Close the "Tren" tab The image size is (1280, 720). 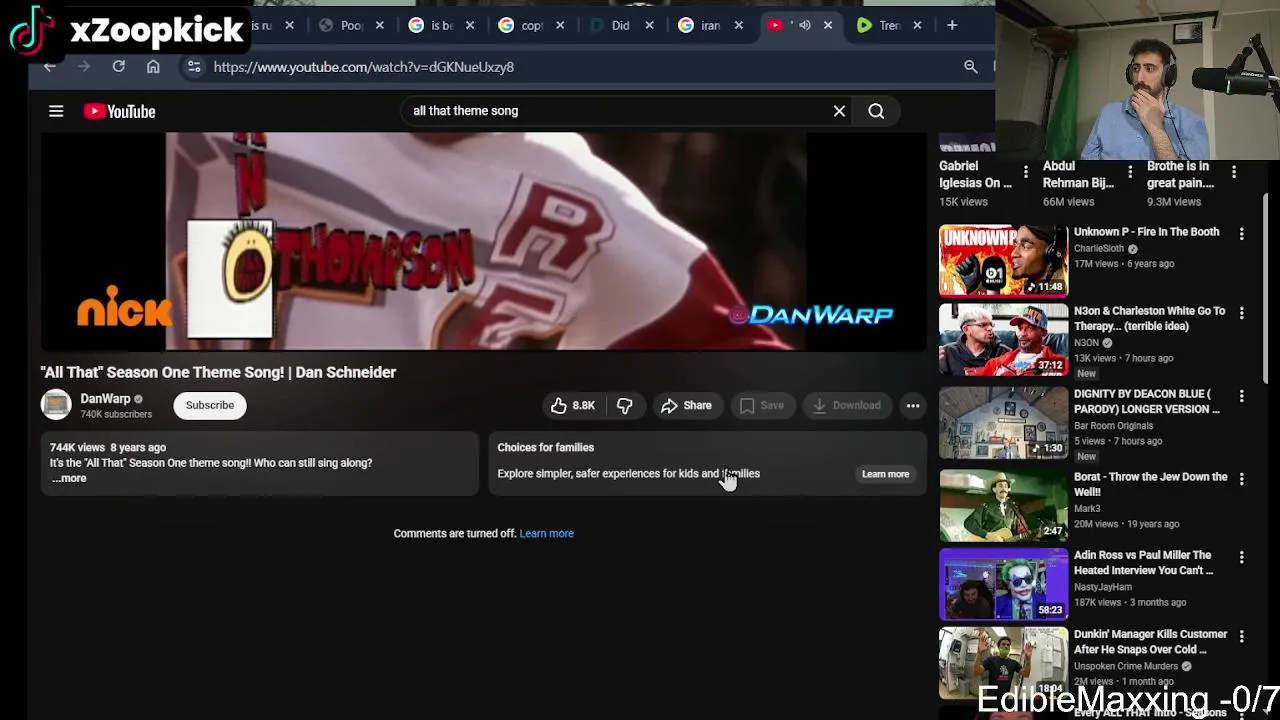pos(917,25)
